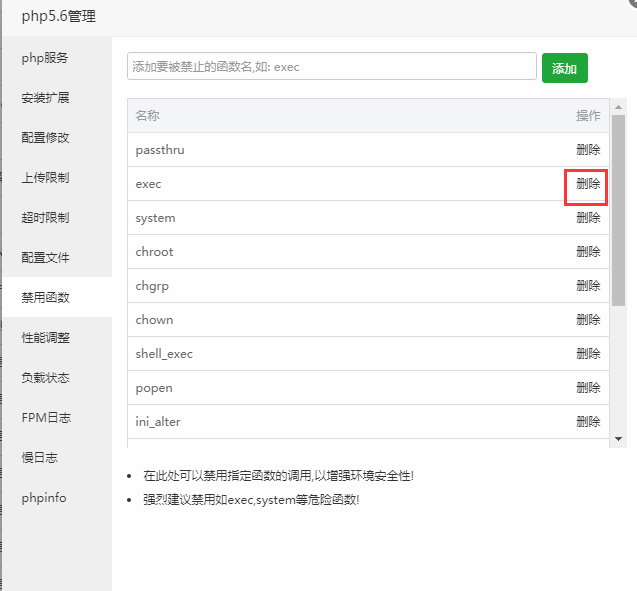
Task: Remove popen from disabled list
Action: coord(588,388)
